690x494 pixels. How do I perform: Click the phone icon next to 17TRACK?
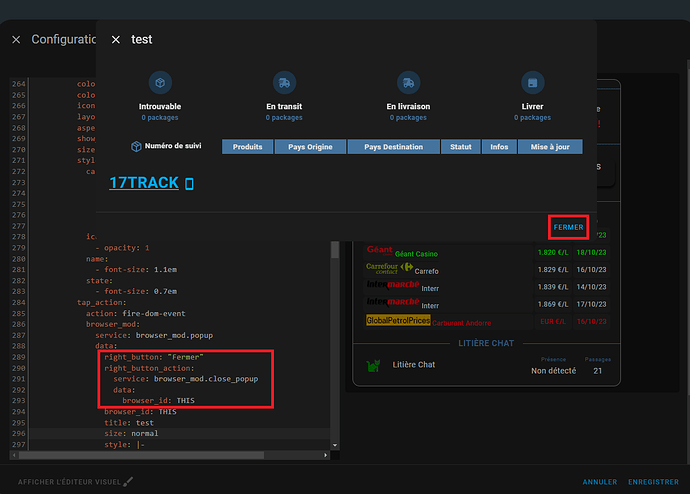coord(189,183)
